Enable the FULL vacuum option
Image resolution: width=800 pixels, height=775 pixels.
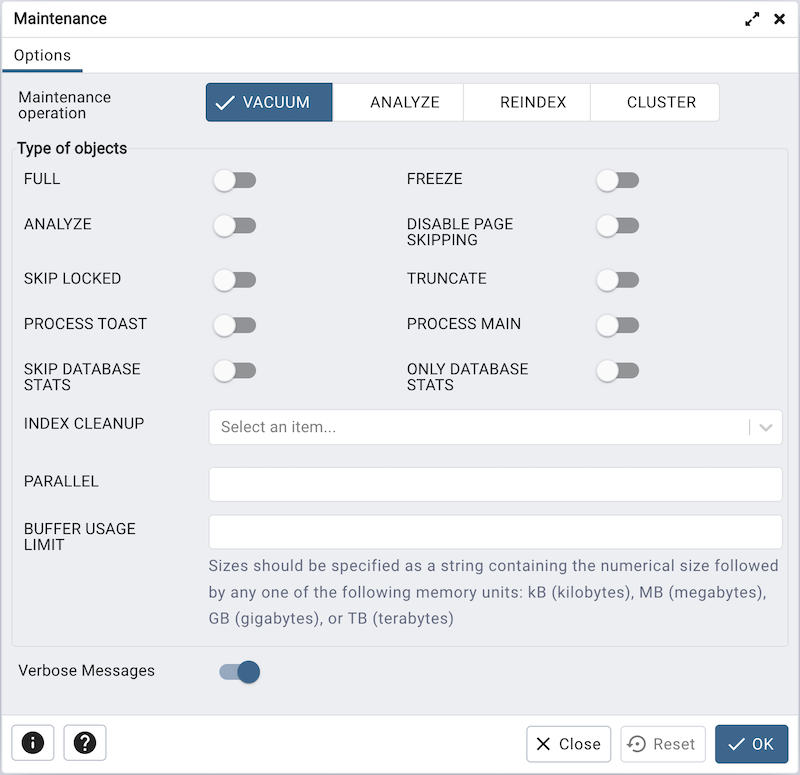click(235, 180)
